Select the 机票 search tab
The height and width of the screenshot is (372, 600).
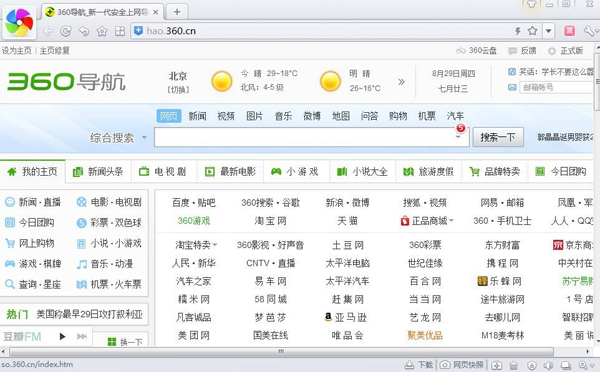pyautogui.click(x=427, y=116)
